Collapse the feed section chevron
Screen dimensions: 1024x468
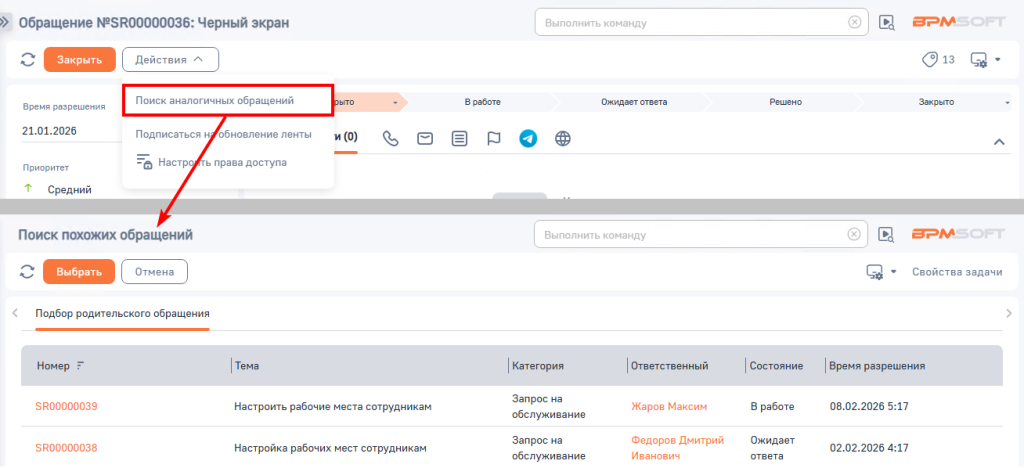(x=999, y=142)
